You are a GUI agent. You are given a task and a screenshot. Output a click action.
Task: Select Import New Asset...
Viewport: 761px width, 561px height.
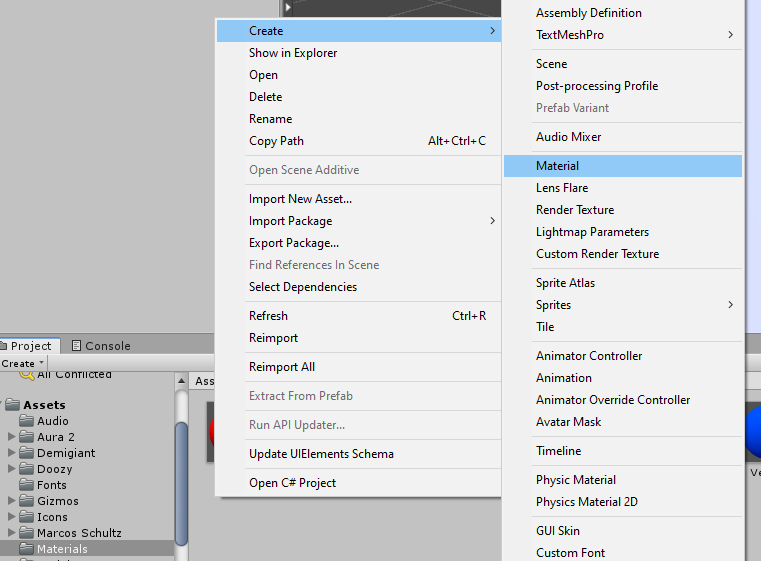click(359, 199)
